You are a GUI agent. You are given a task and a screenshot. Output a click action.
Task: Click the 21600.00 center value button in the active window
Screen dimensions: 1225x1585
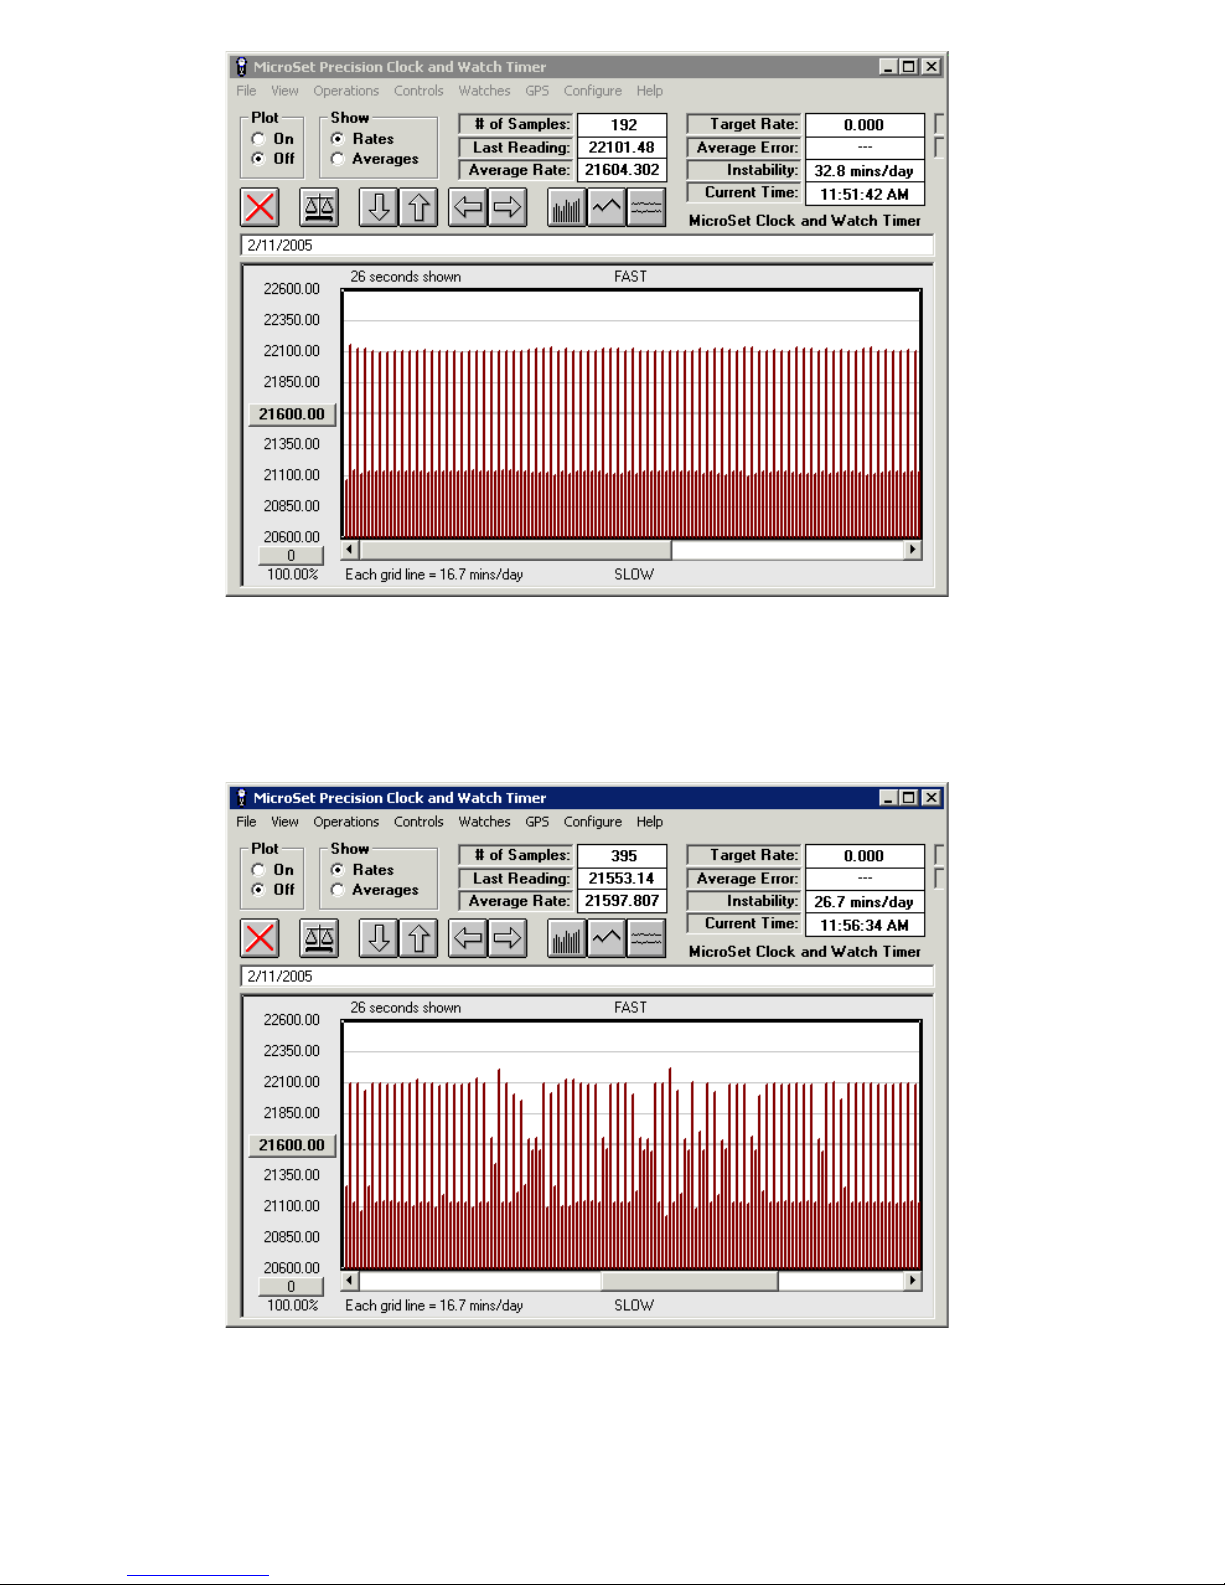[x=292, y=1145]
